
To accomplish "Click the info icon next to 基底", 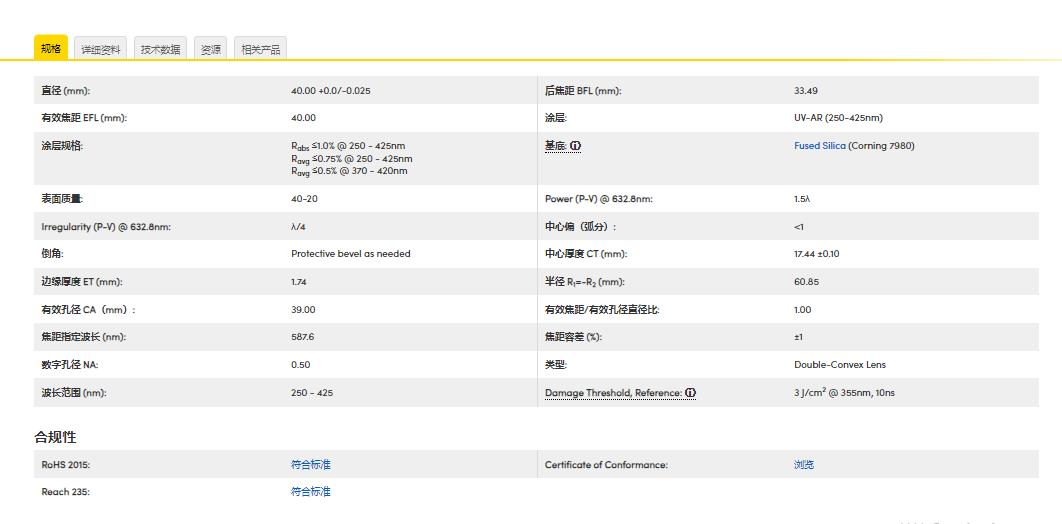I will 576,146.
